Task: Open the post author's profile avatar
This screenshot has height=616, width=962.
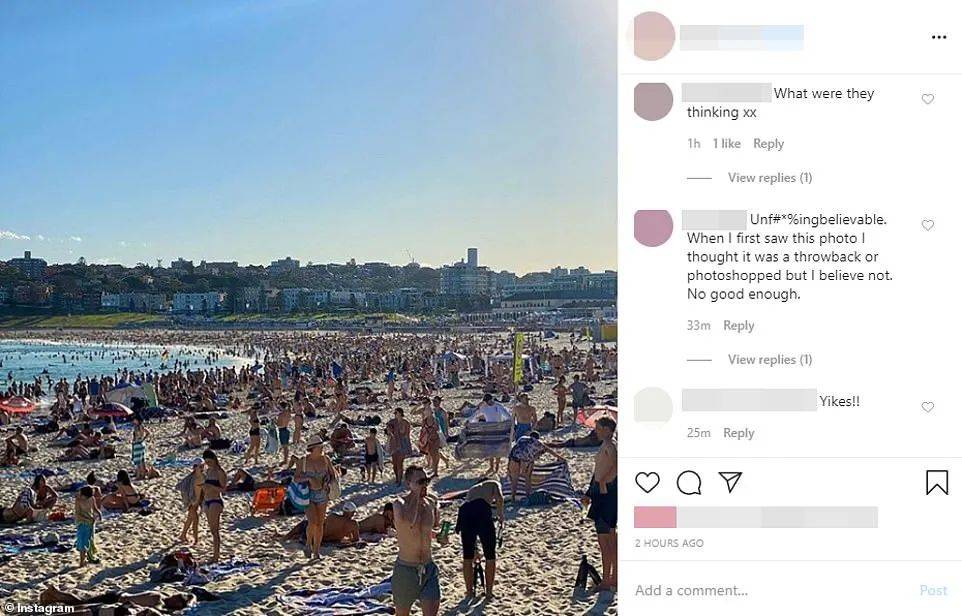Action: click(x=653, y=36)
